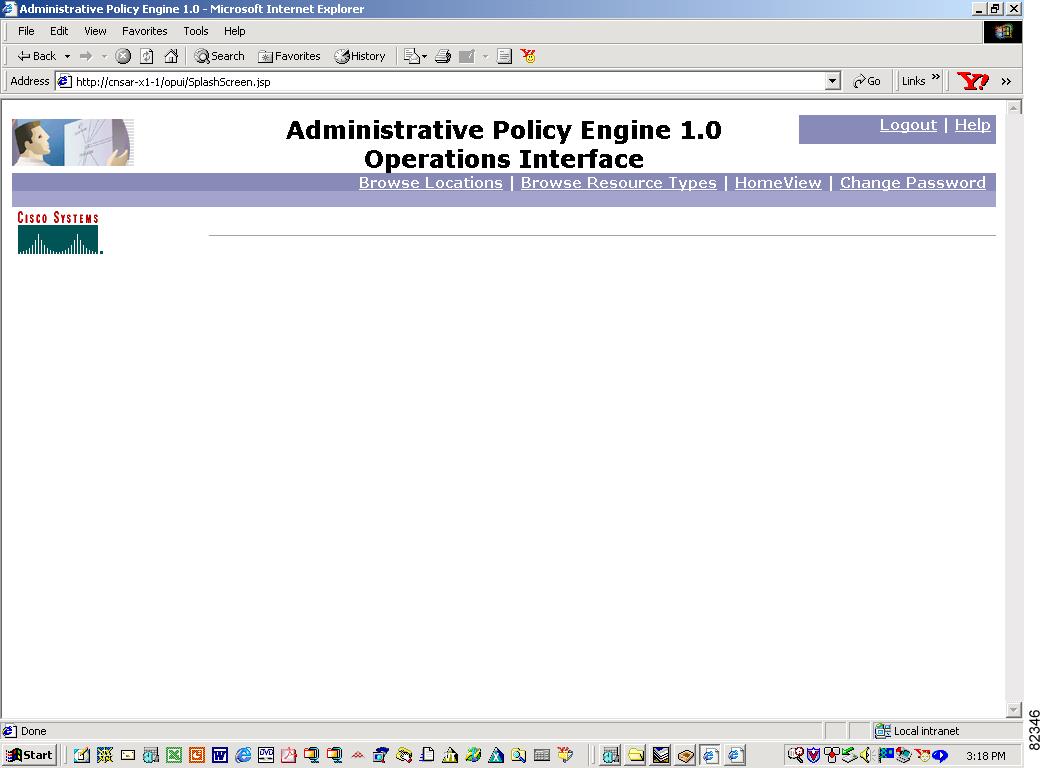Click the Logout link
1042x768 pixels.
coord(908,125)
